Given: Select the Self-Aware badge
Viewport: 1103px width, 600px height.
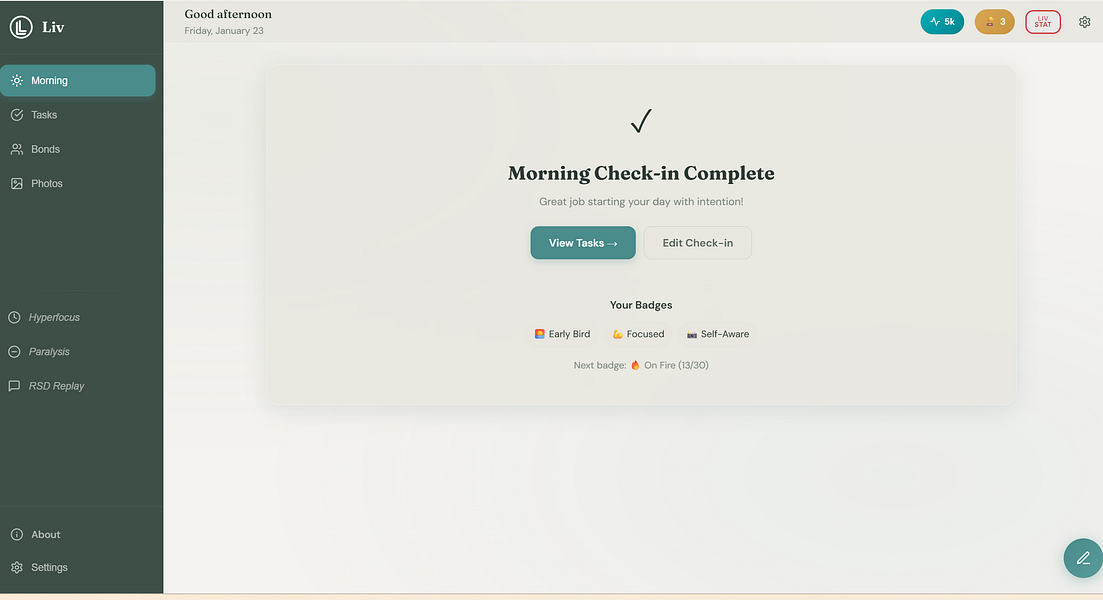Looking at the screenshot, I should 718,334.
